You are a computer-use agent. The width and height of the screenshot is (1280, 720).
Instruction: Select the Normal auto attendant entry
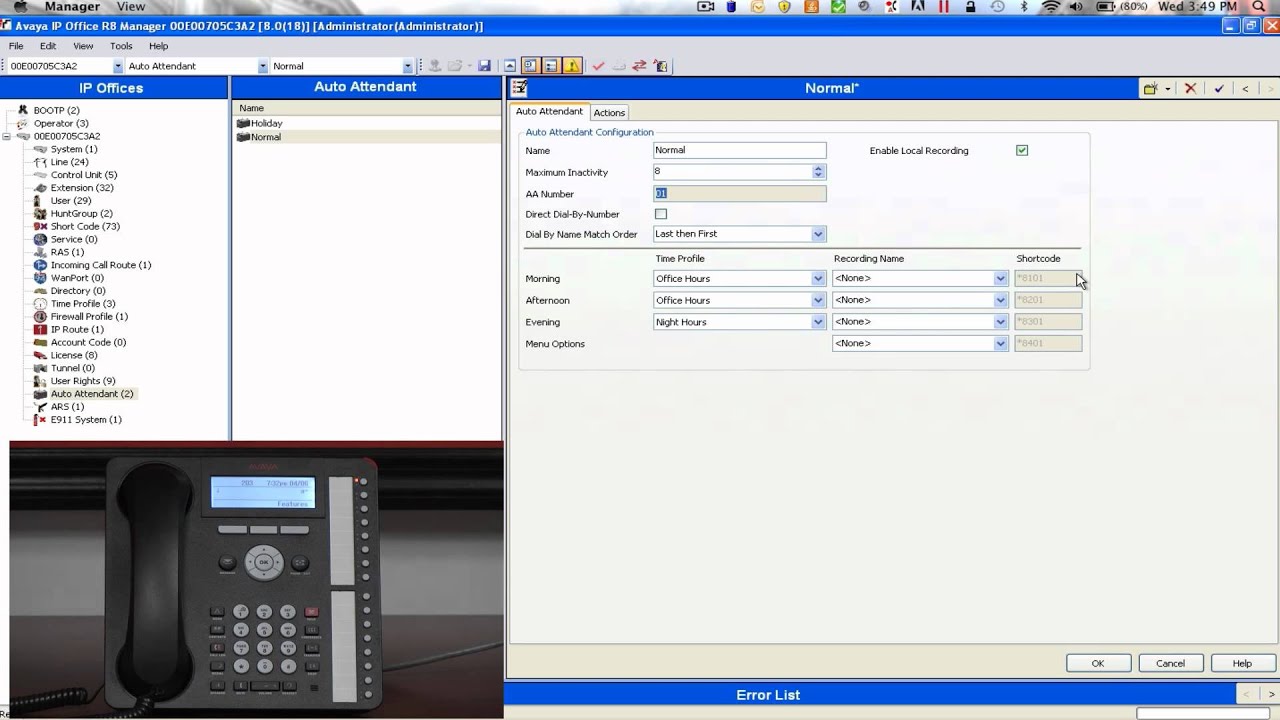[x=265, y=137]
